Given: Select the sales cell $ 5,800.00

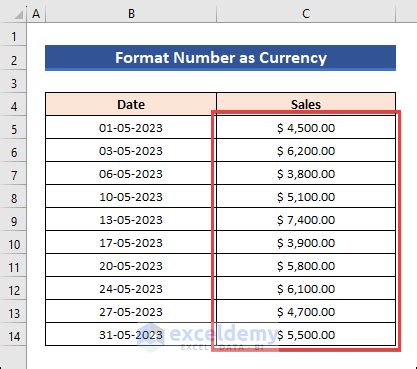Looking at the screenshot, I should (x=306, y=266).
